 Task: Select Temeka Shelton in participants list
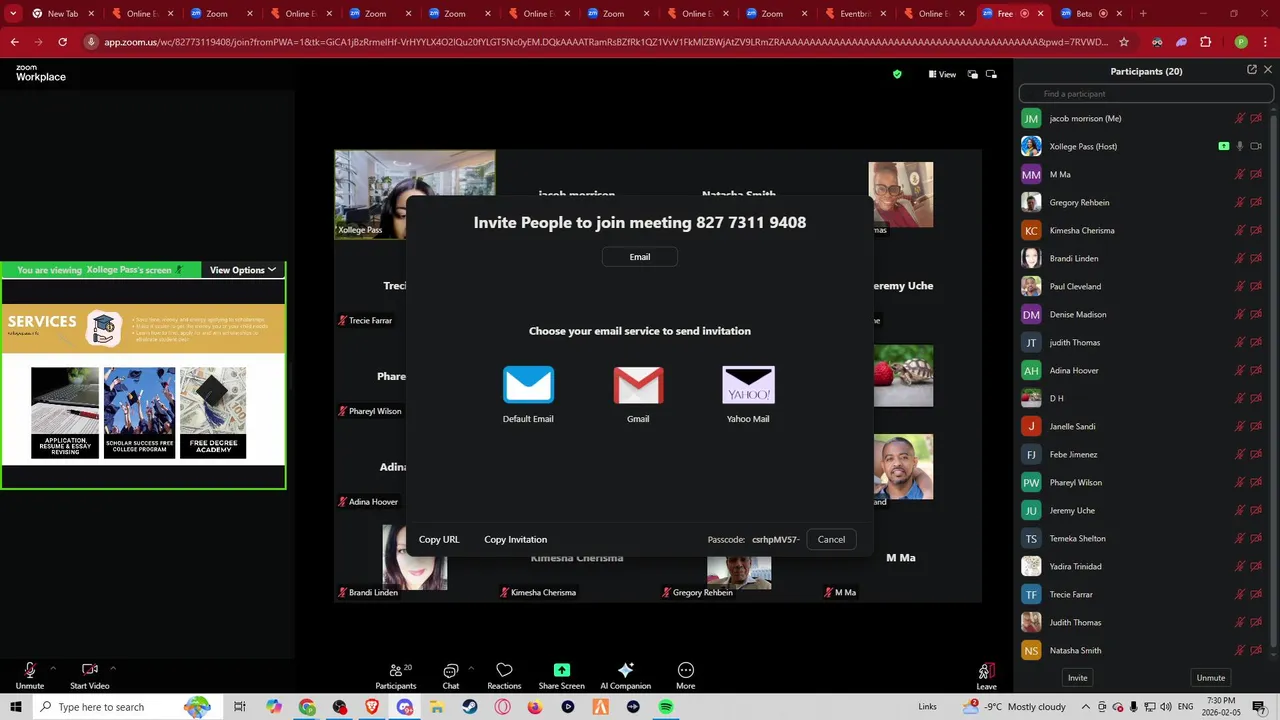(x=1146, y=538)
